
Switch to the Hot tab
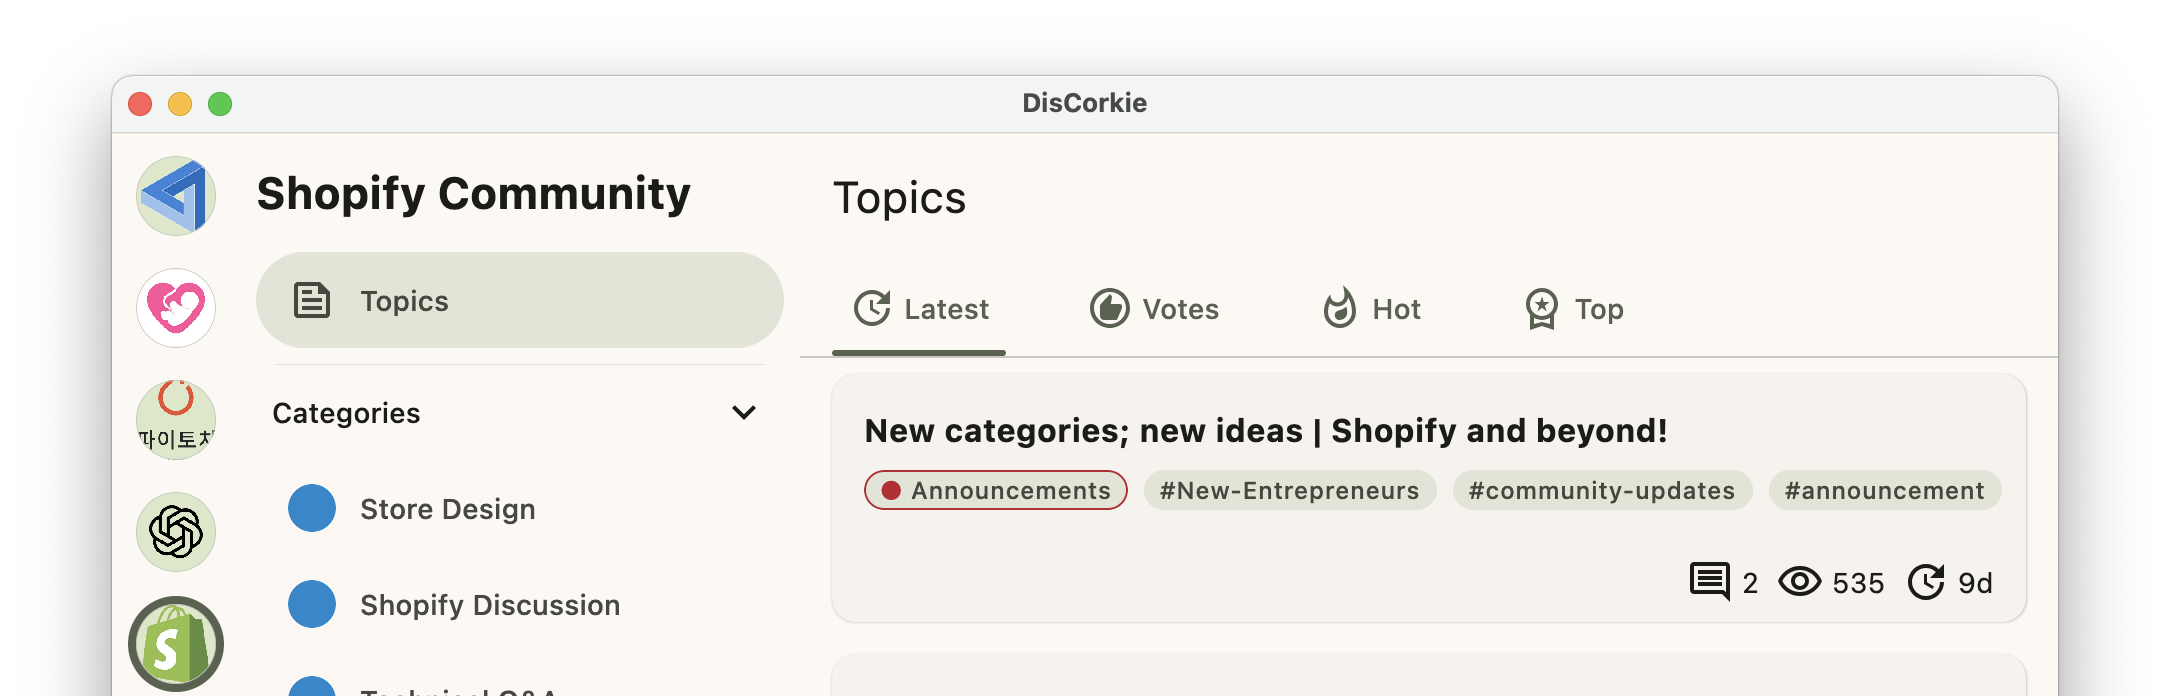pos(1371,309)
